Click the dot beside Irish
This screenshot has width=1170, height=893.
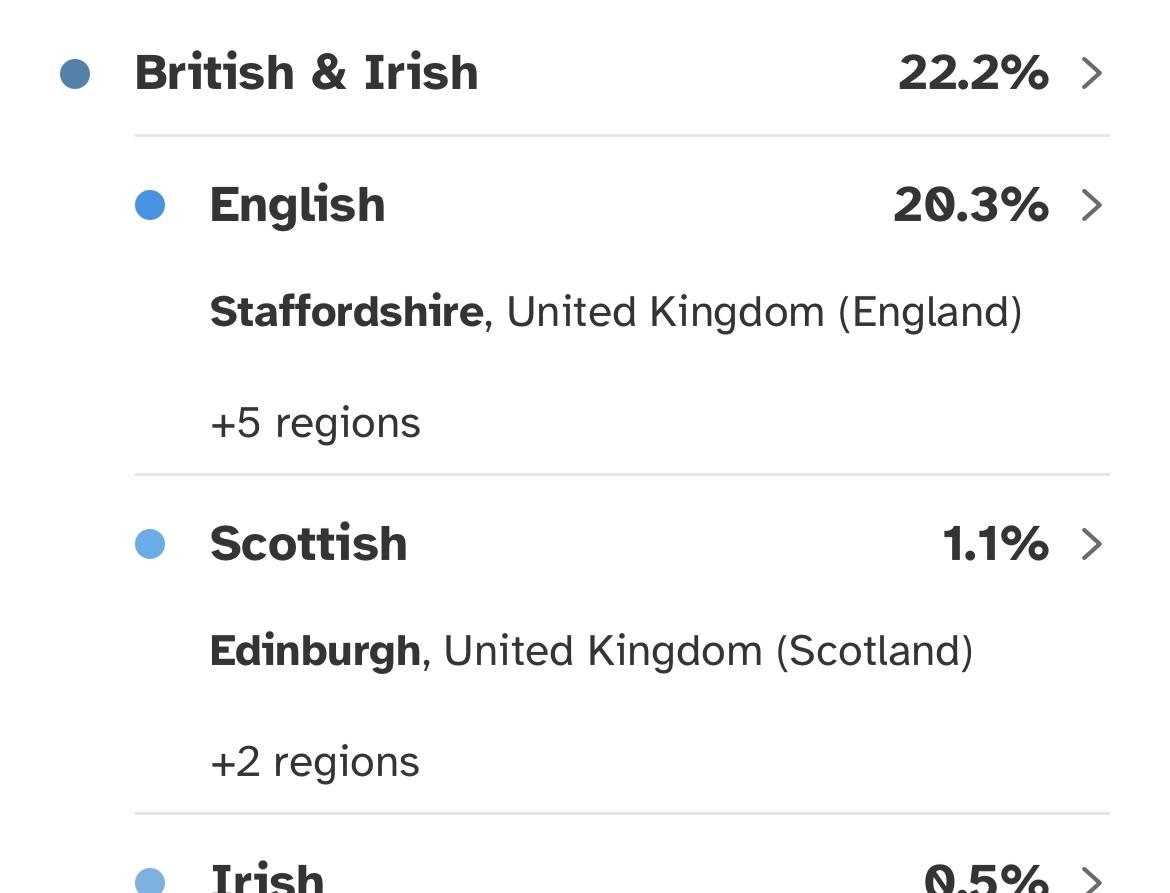(150, 880)
